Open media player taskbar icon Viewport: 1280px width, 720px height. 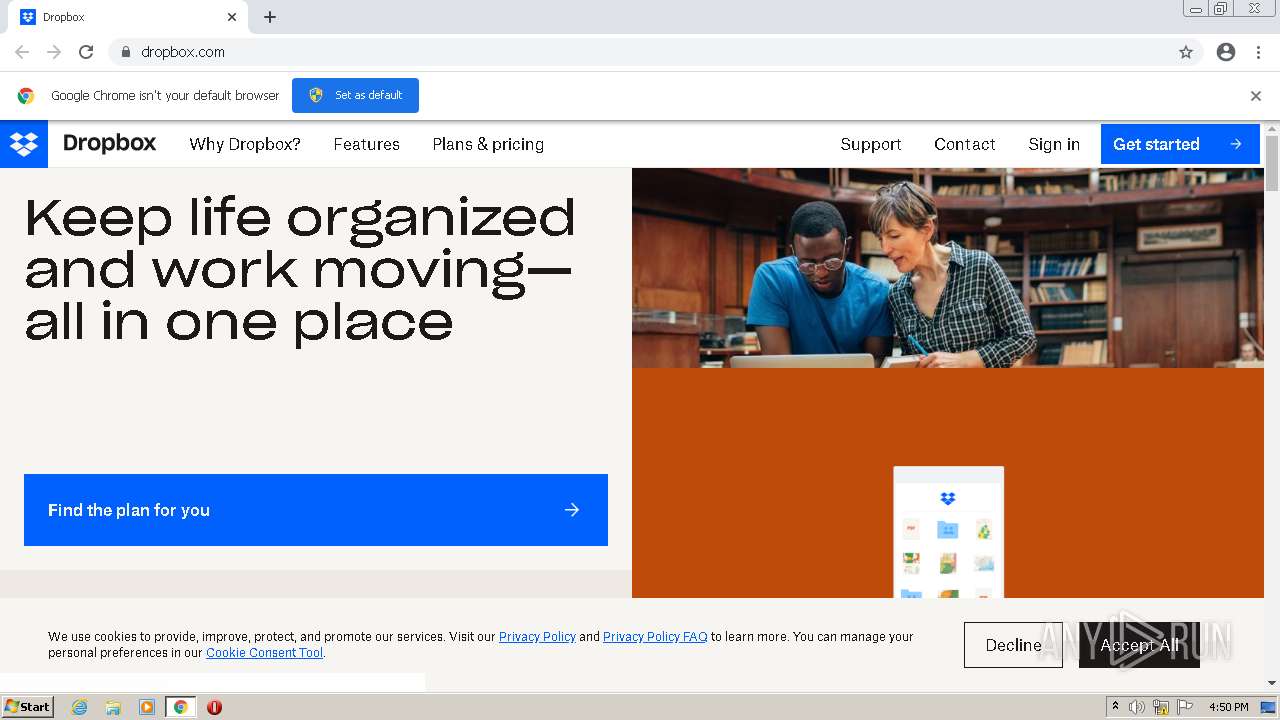click(x=147, y=707)
